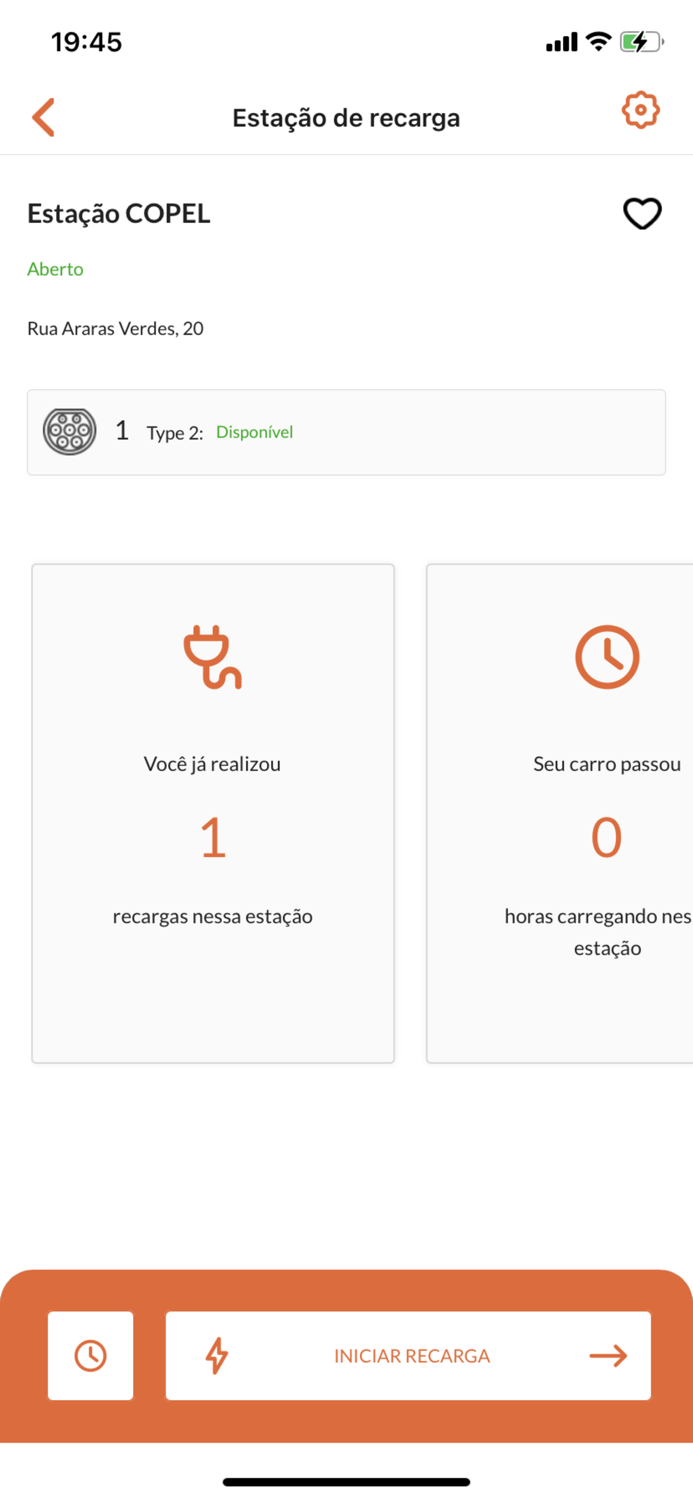Tap the Wi-Fi icon in the status bar

tap(600, 41)
